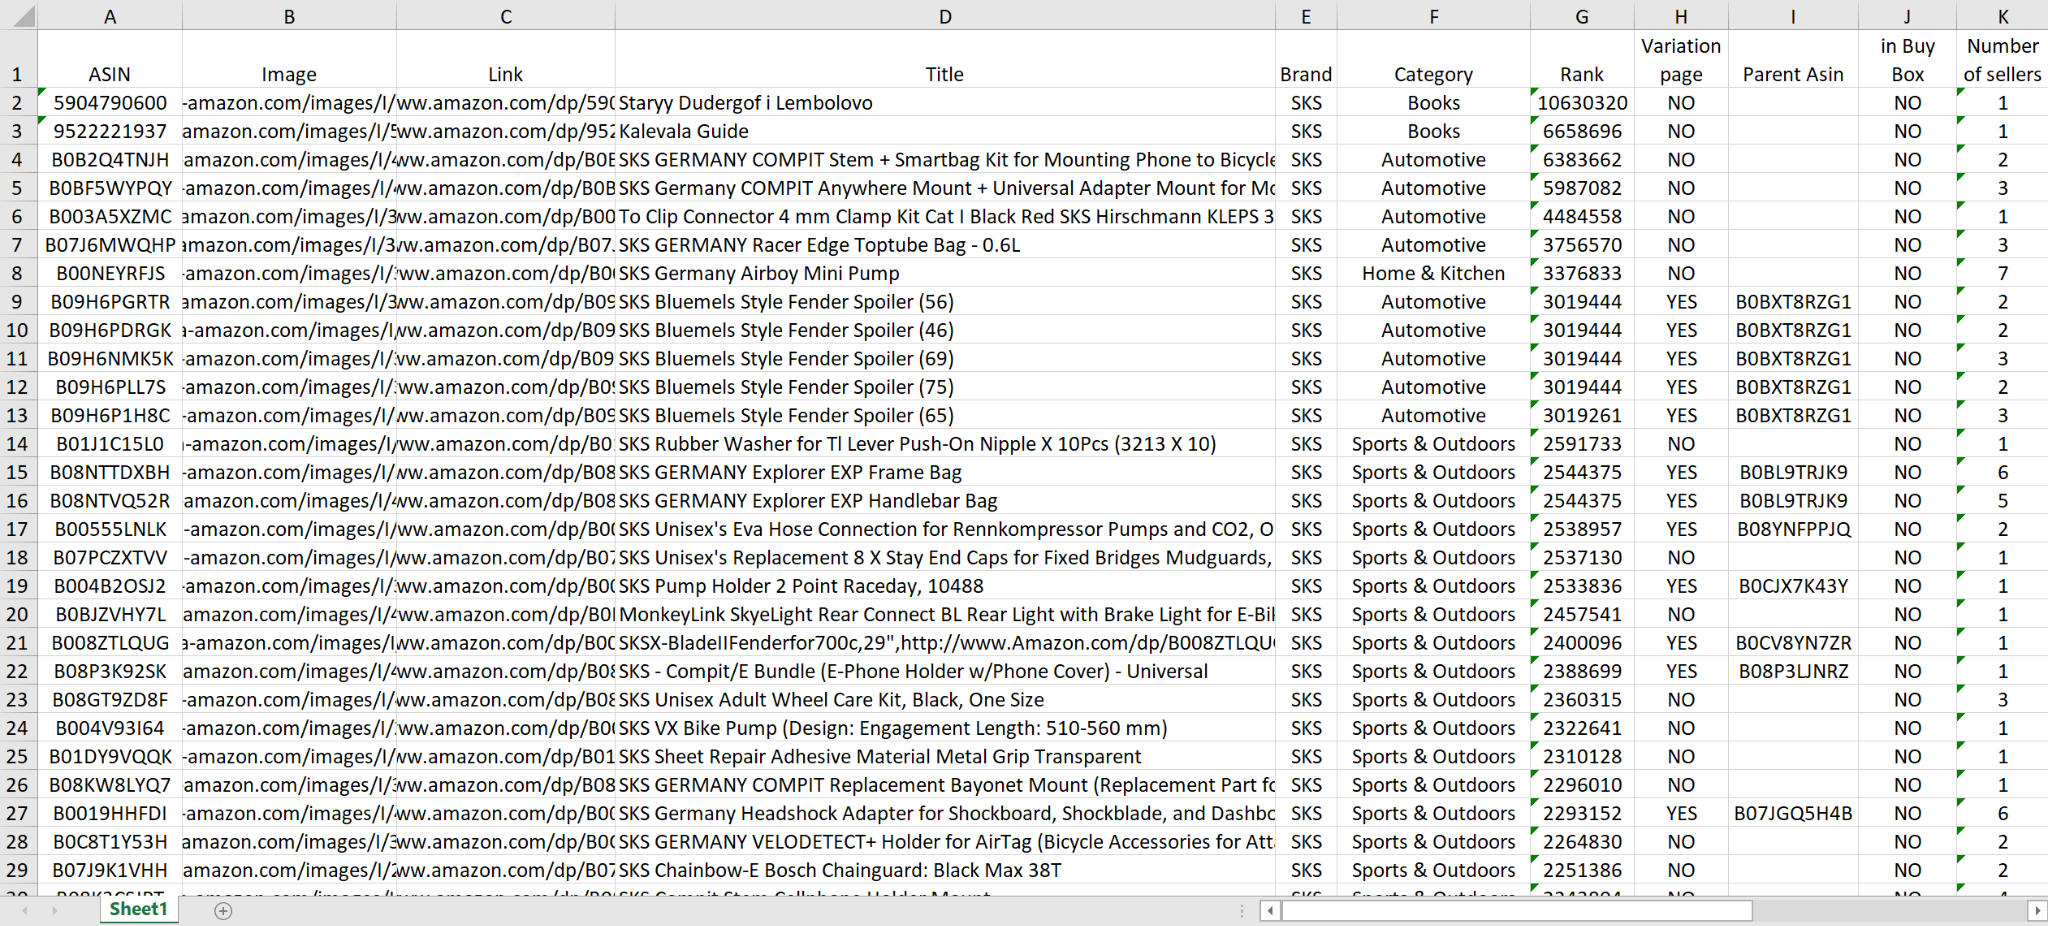Click the horizontal scrollbar thumb

point(1516,910)
